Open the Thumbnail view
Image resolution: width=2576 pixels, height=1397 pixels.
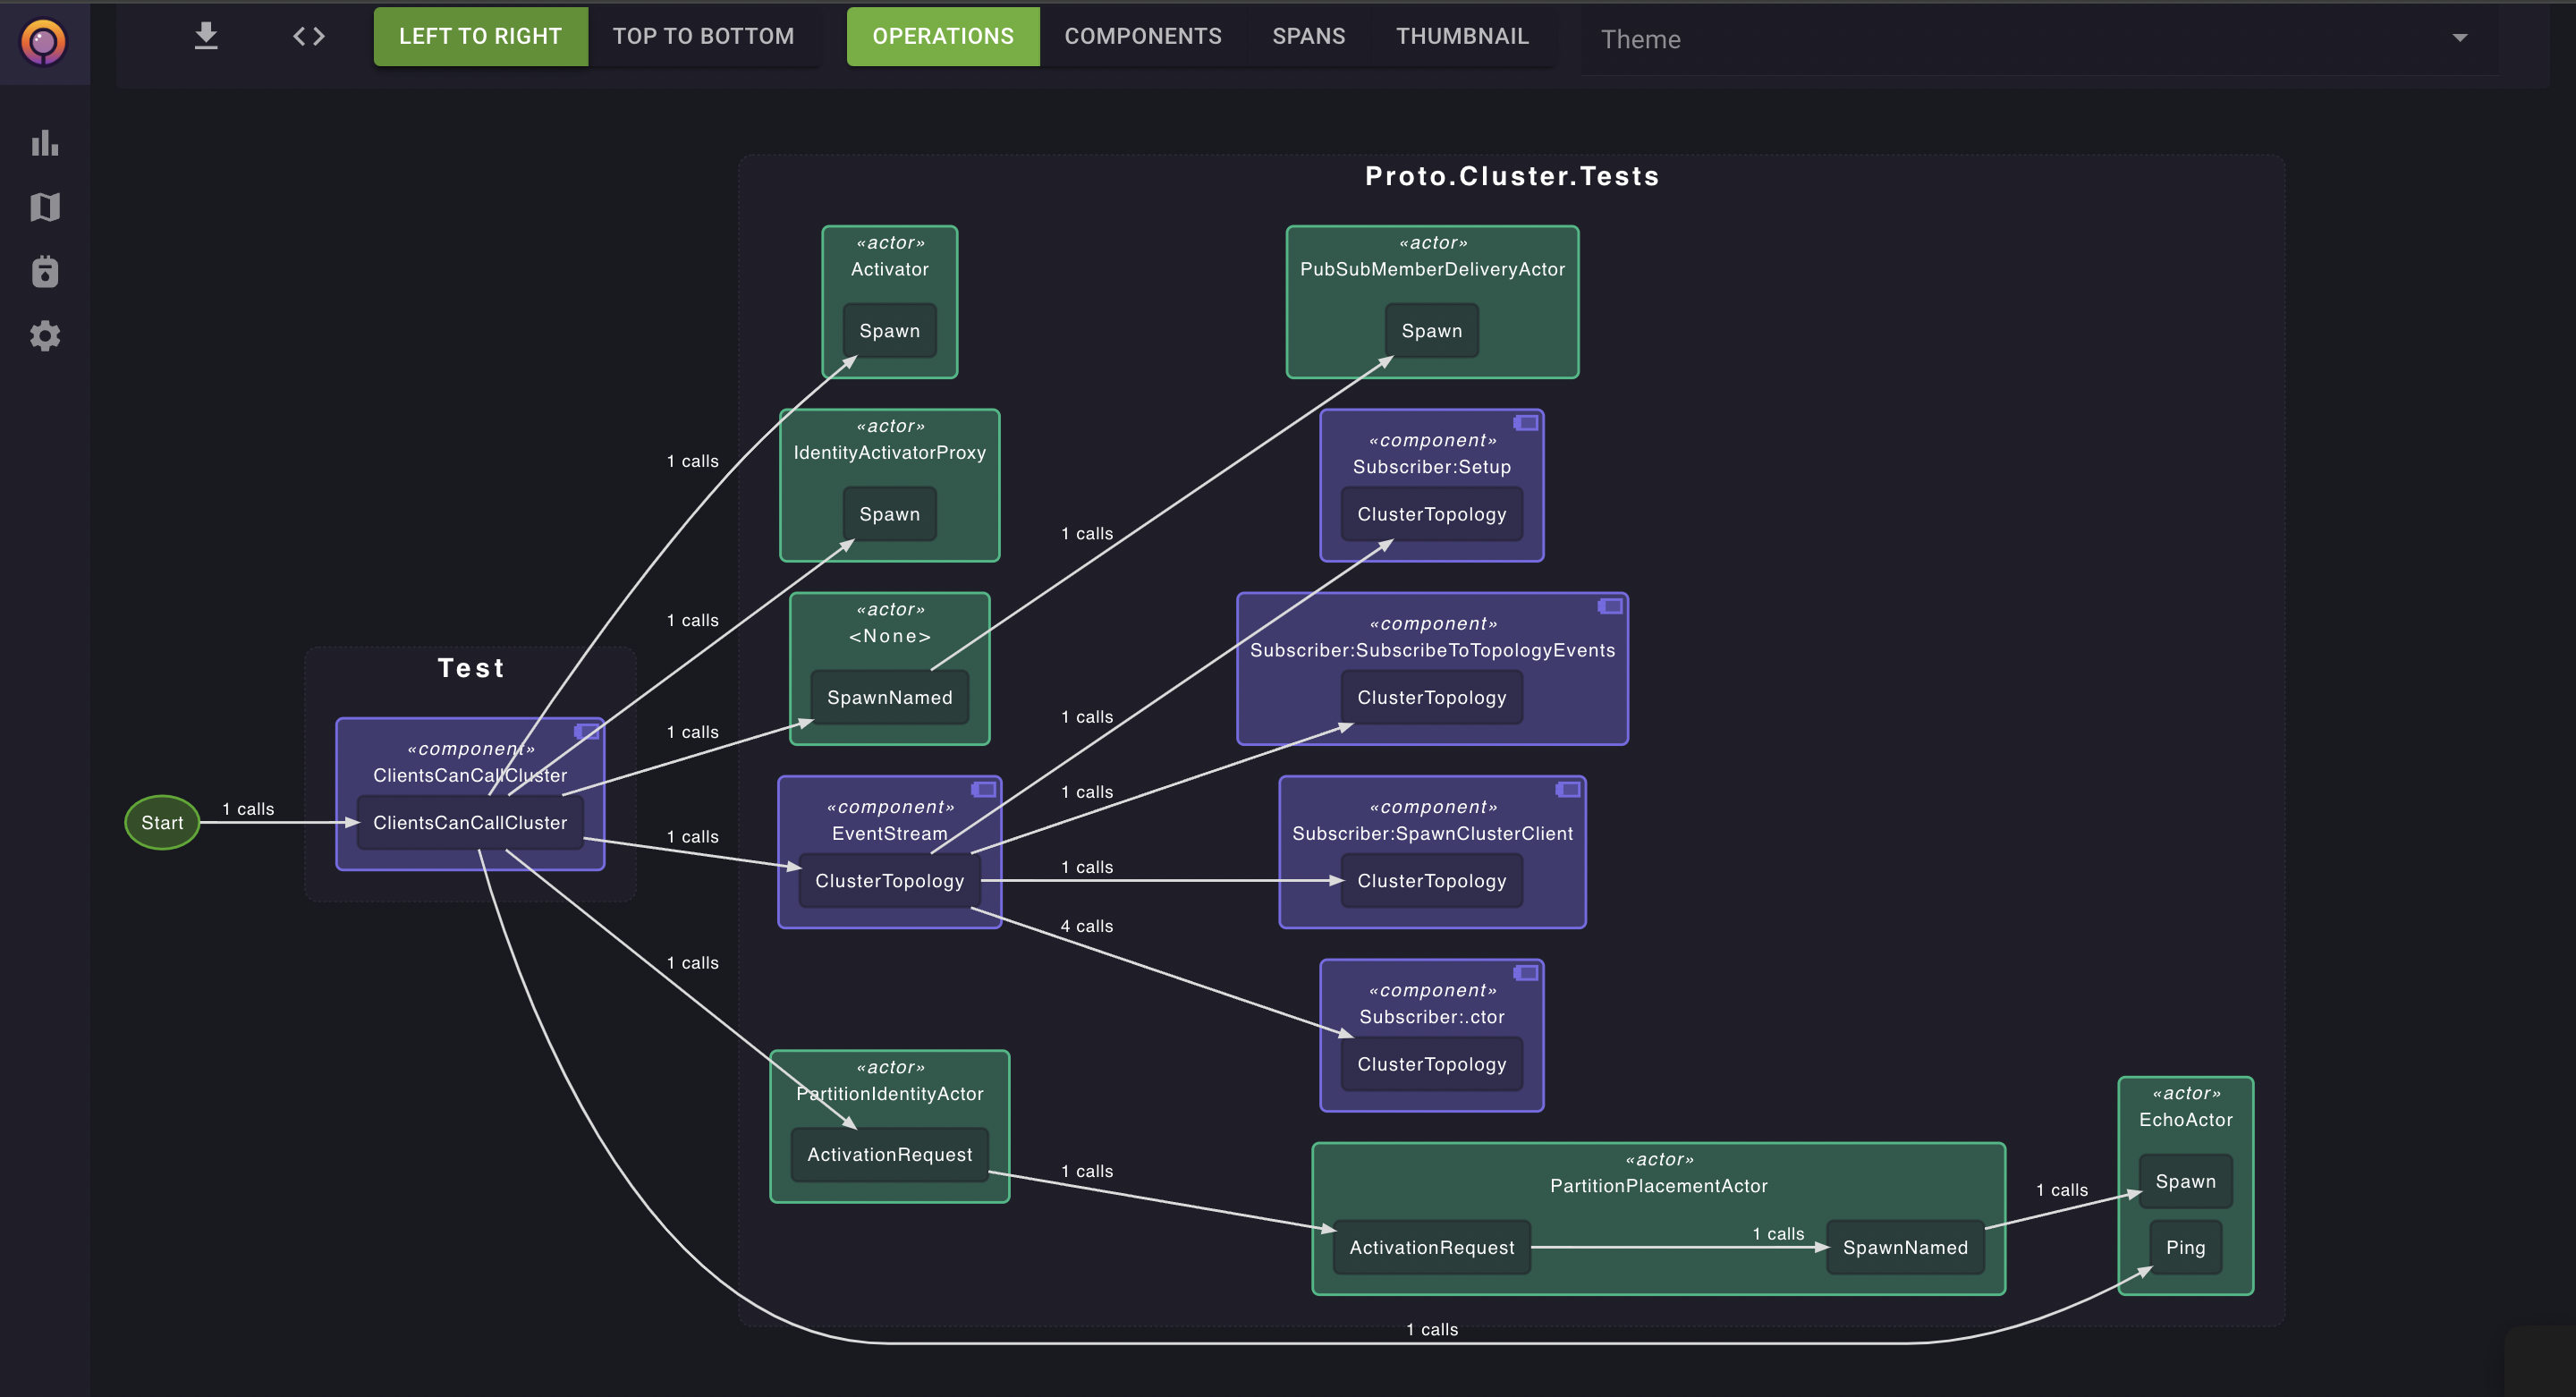(1462, 37)
